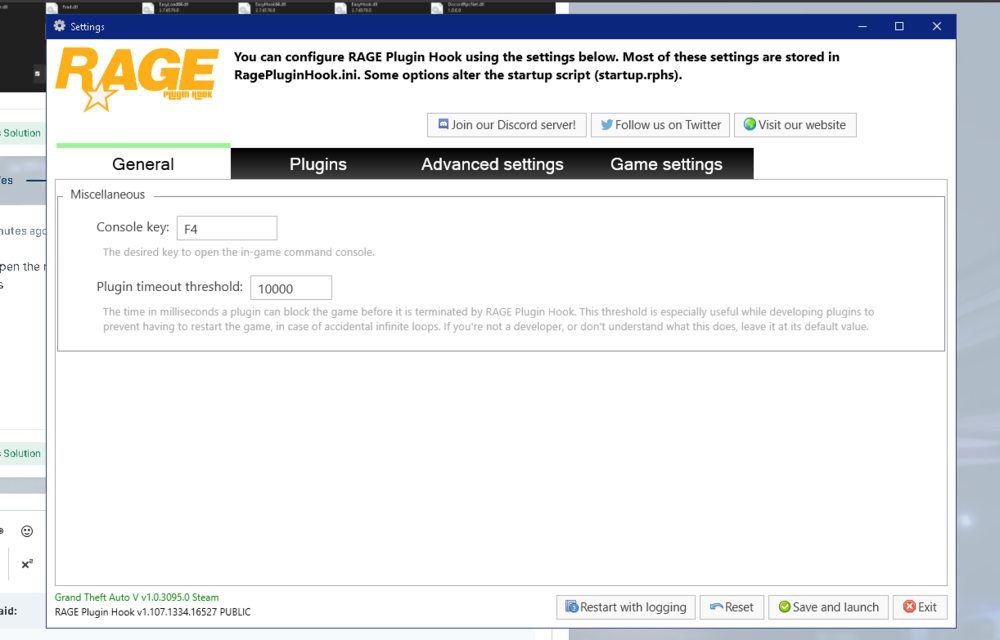The image size is (1000, 640).
Task: Click the smiley emoji icon in the left sidebar
Action: [x=27, y=531]
